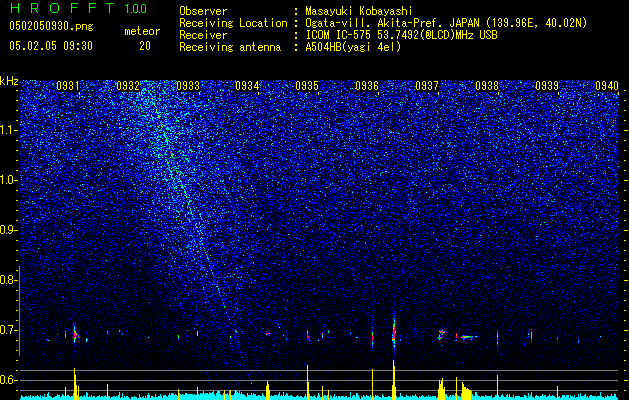The width and height of the screenshot is (629, 400).
Task: Select the Ogata-vill. Akita-Pref. JAPAN location text
Action: [446, 23]
